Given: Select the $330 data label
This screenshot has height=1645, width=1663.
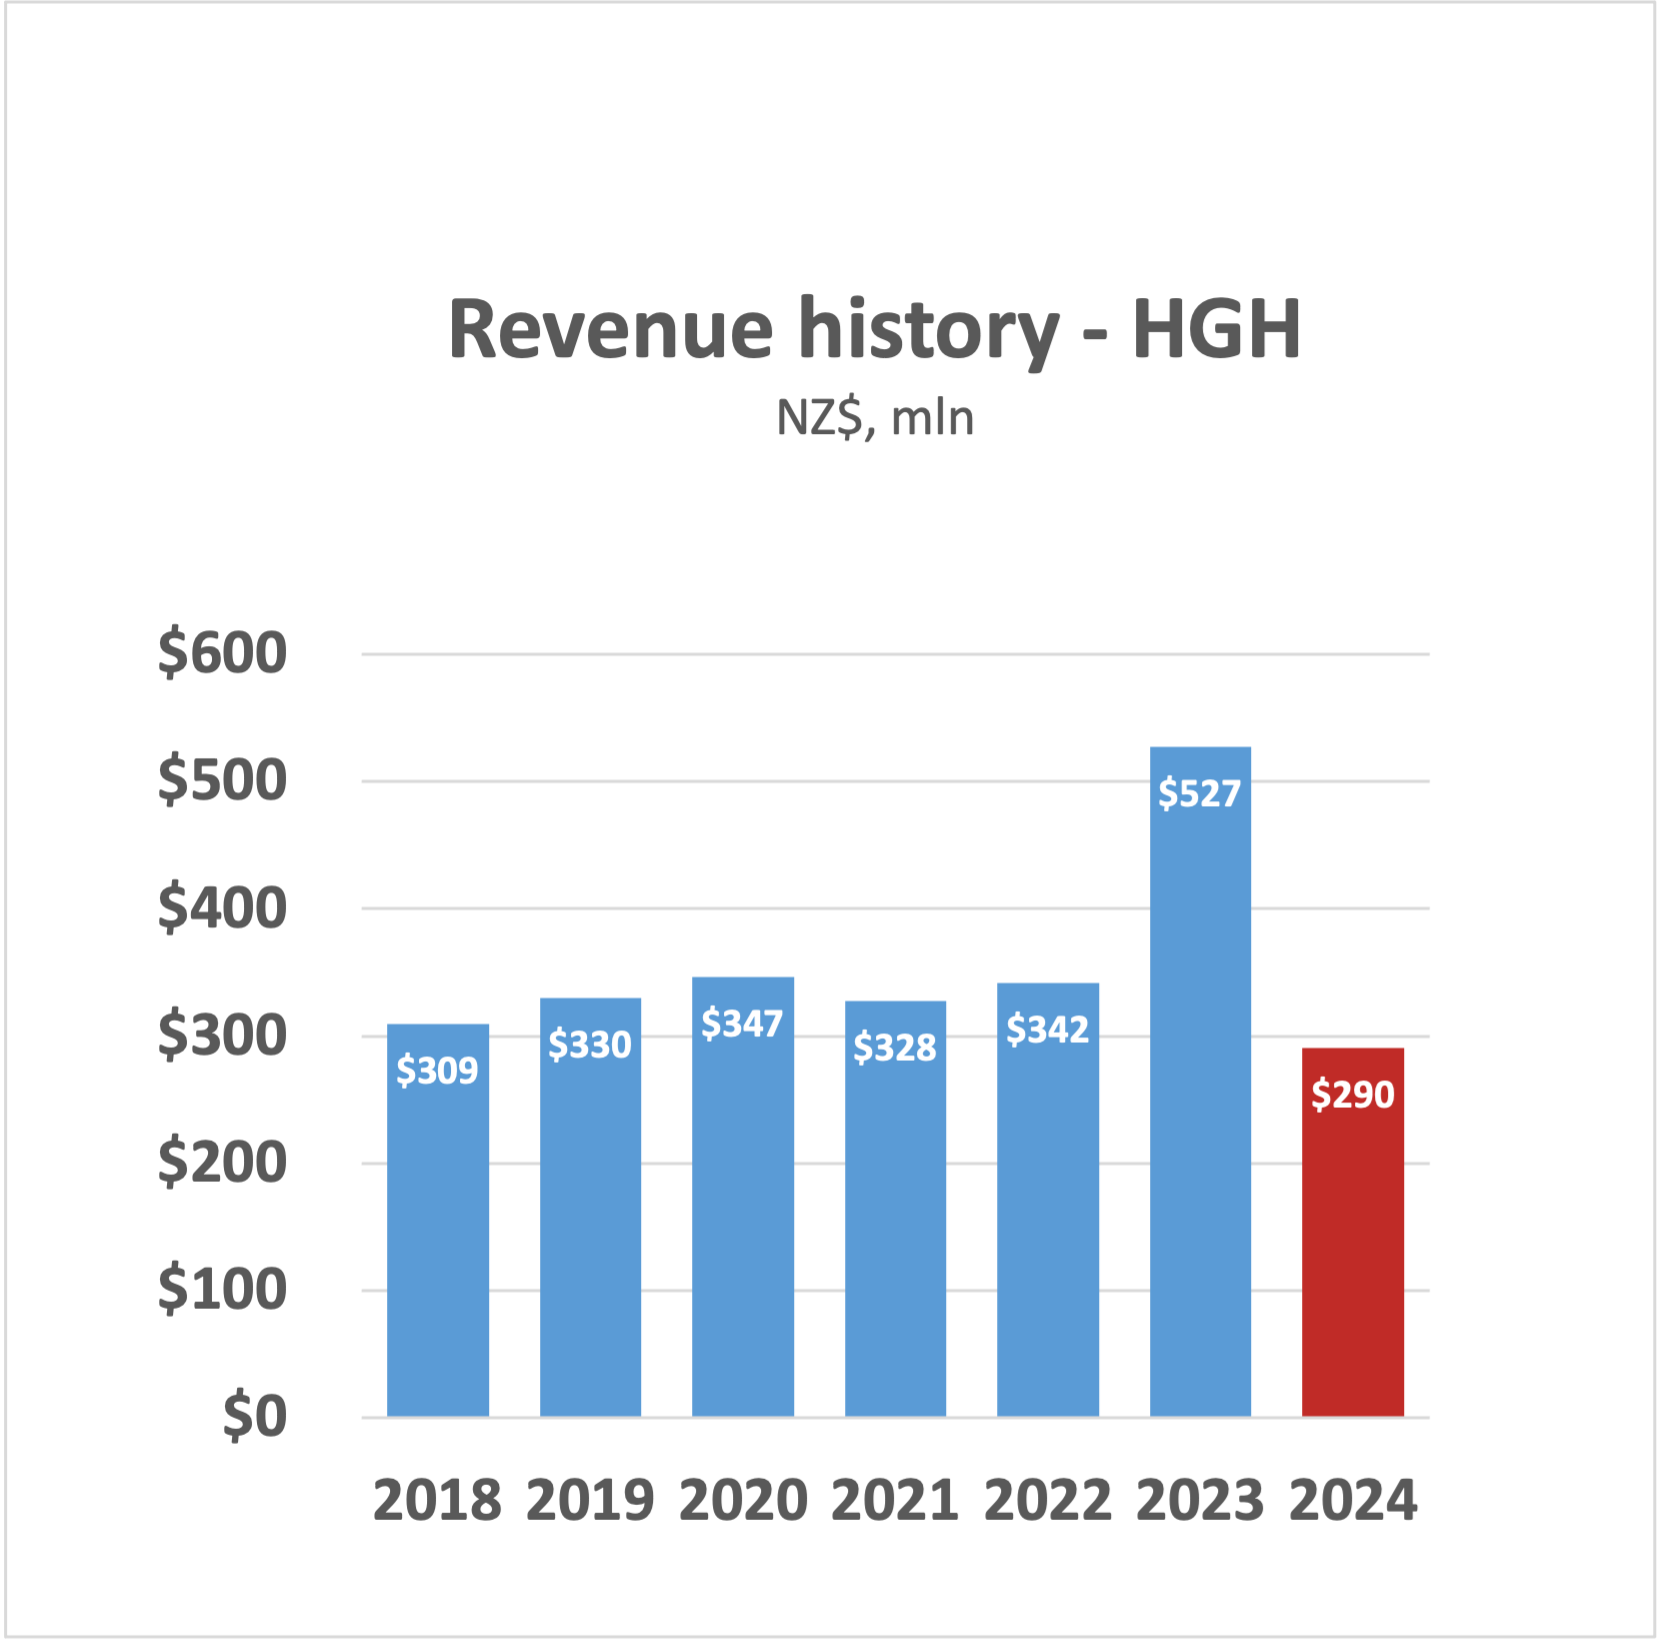Looking at the screenshot, I should coord(590,1044).
